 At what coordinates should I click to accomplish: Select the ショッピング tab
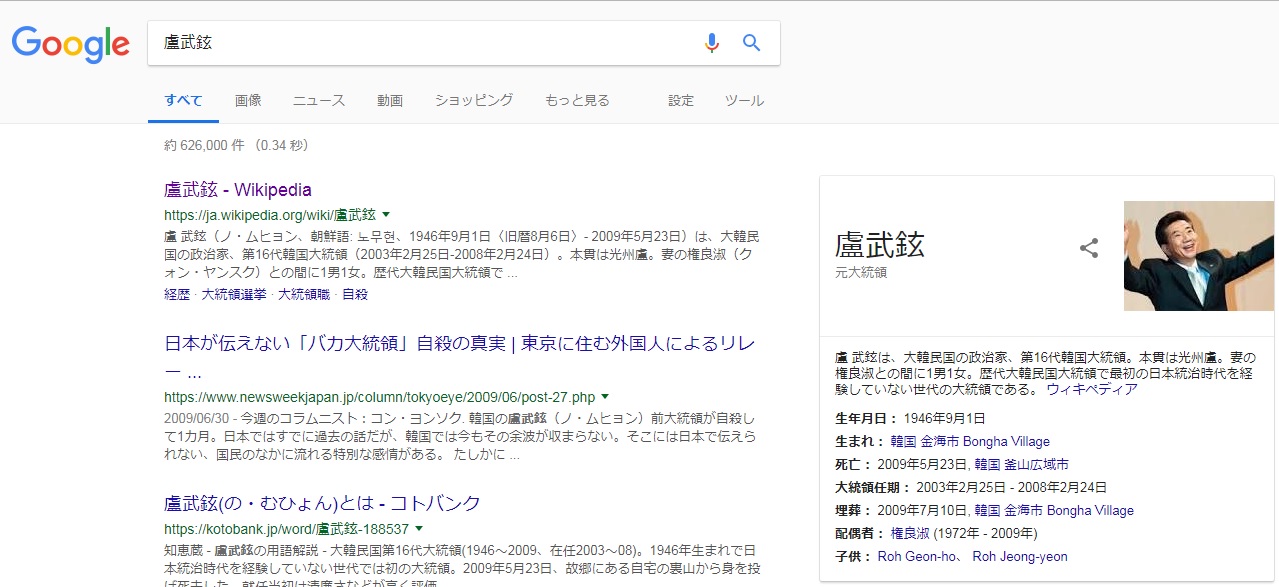point(473,100)
